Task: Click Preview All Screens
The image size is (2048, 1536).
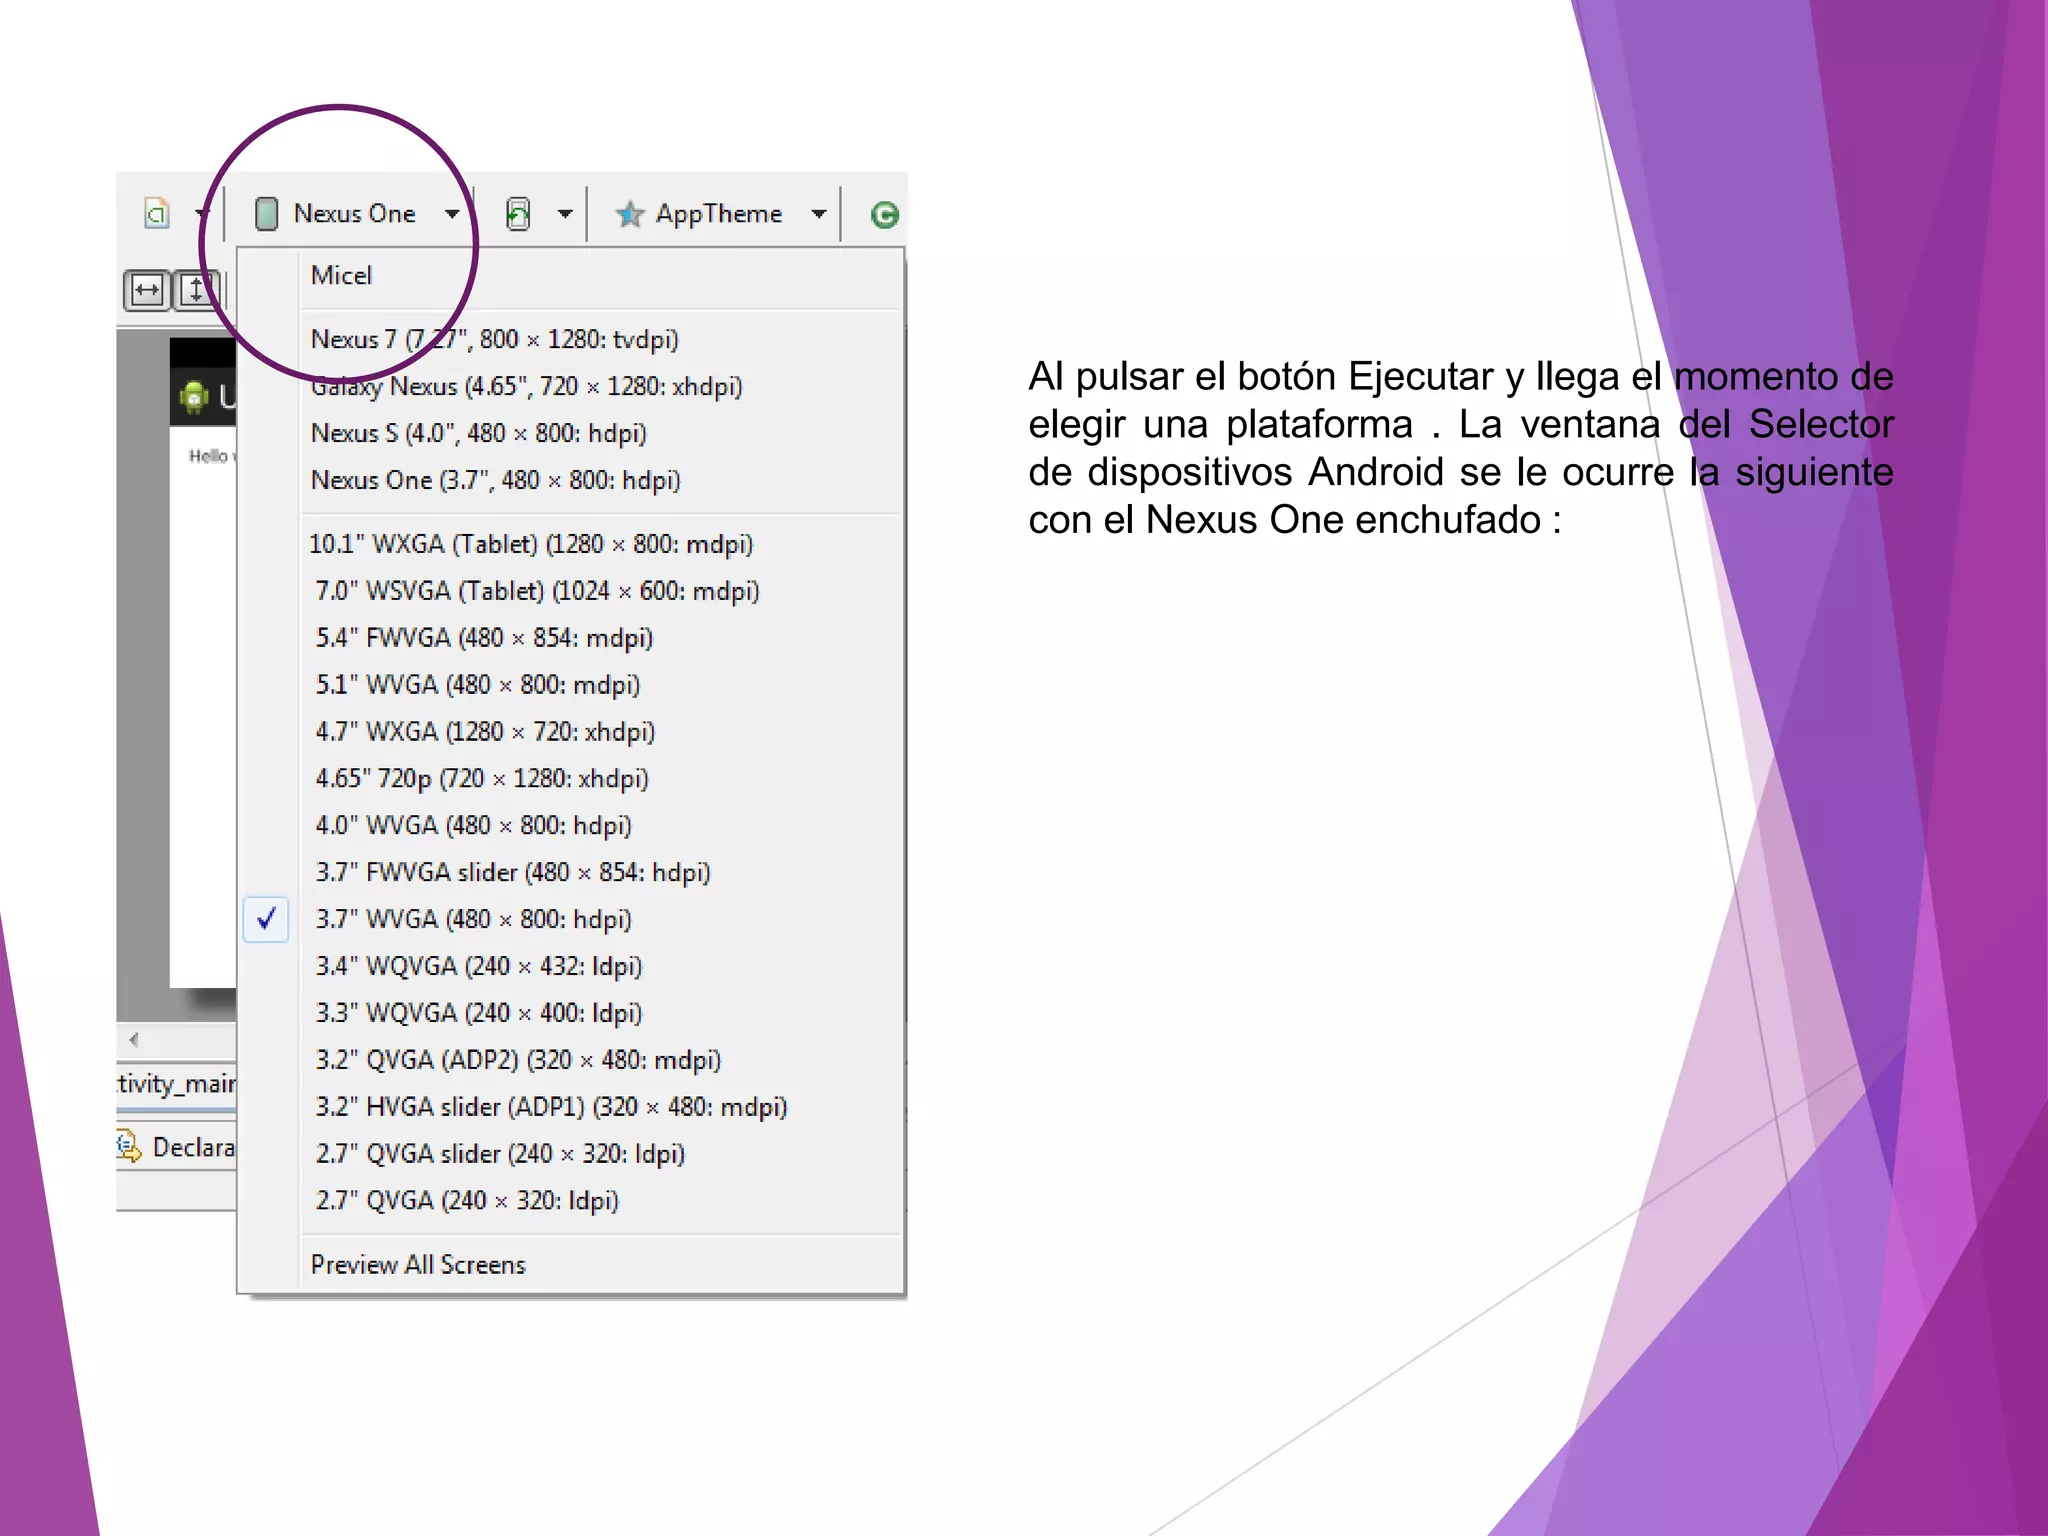Action: (x=418, y=1264)
